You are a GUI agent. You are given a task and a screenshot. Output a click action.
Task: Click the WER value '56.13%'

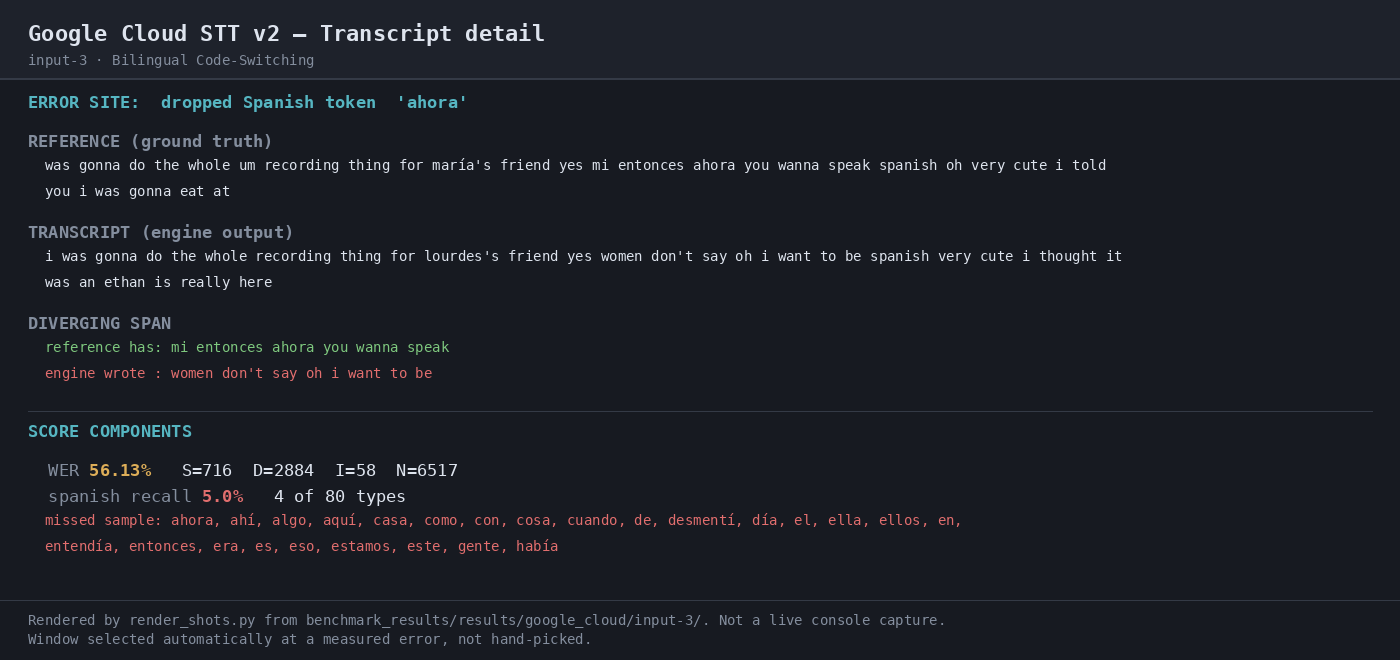pos(120,471)
